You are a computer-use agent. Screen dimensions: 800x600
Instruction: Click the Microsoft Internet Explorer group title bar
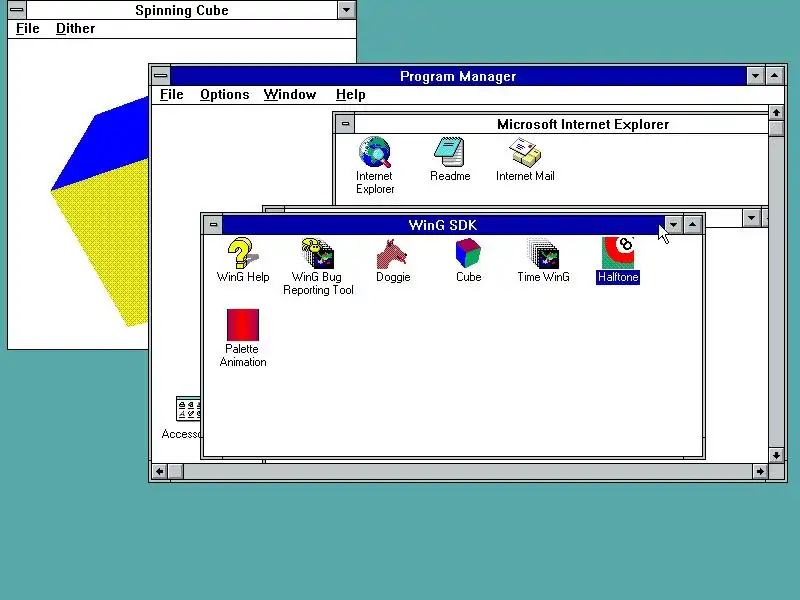(x=561, y=124)
